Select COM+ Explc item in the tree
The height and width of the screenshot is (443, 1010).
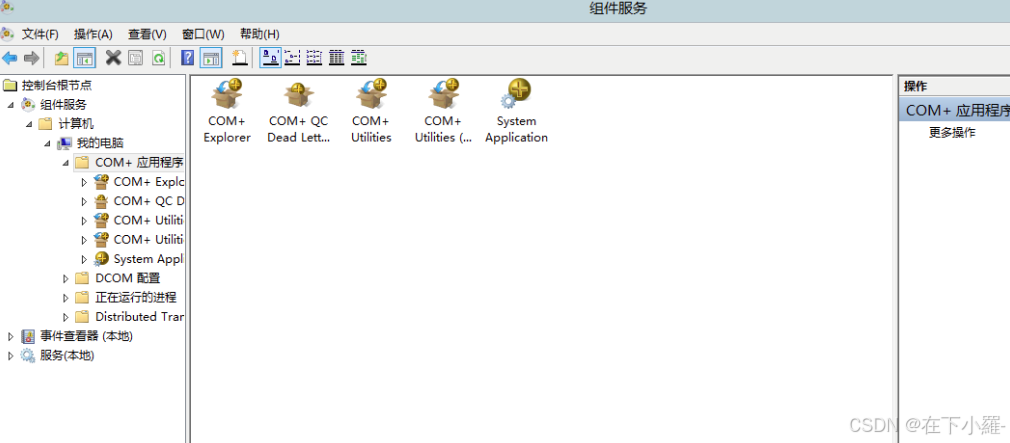(149, 182)
